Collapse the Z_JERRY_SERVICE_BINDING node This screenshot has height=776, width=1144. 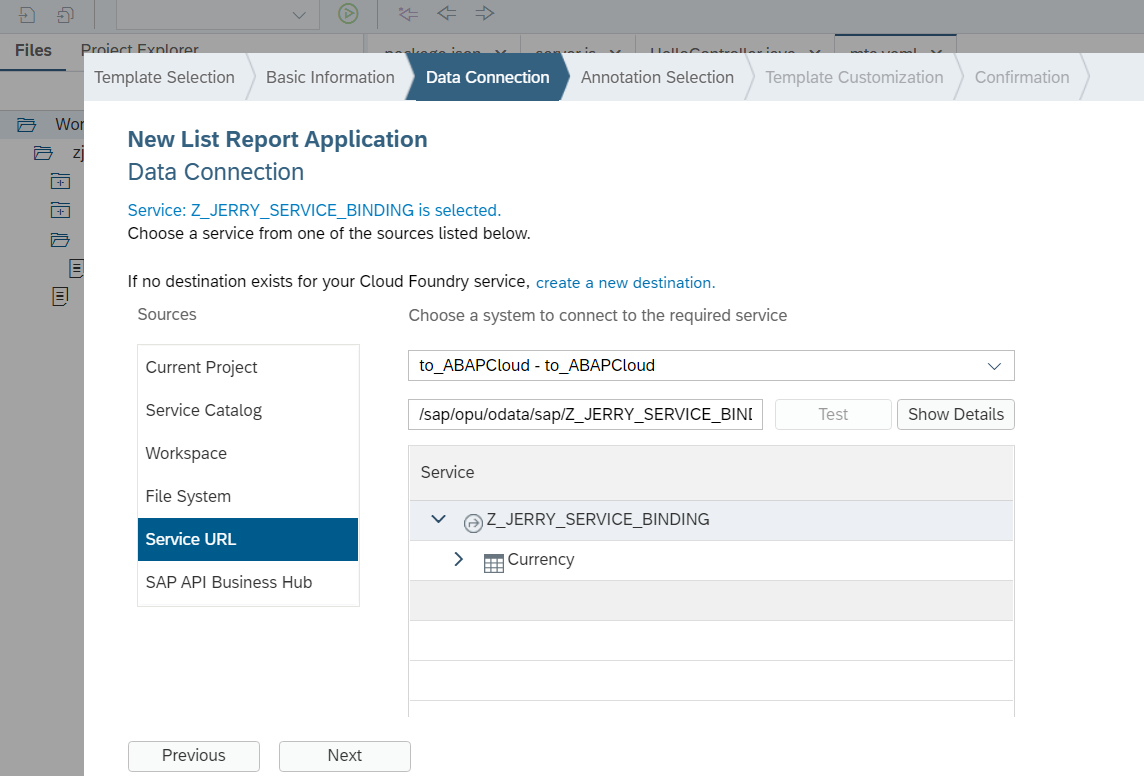[x=438, y=519]
